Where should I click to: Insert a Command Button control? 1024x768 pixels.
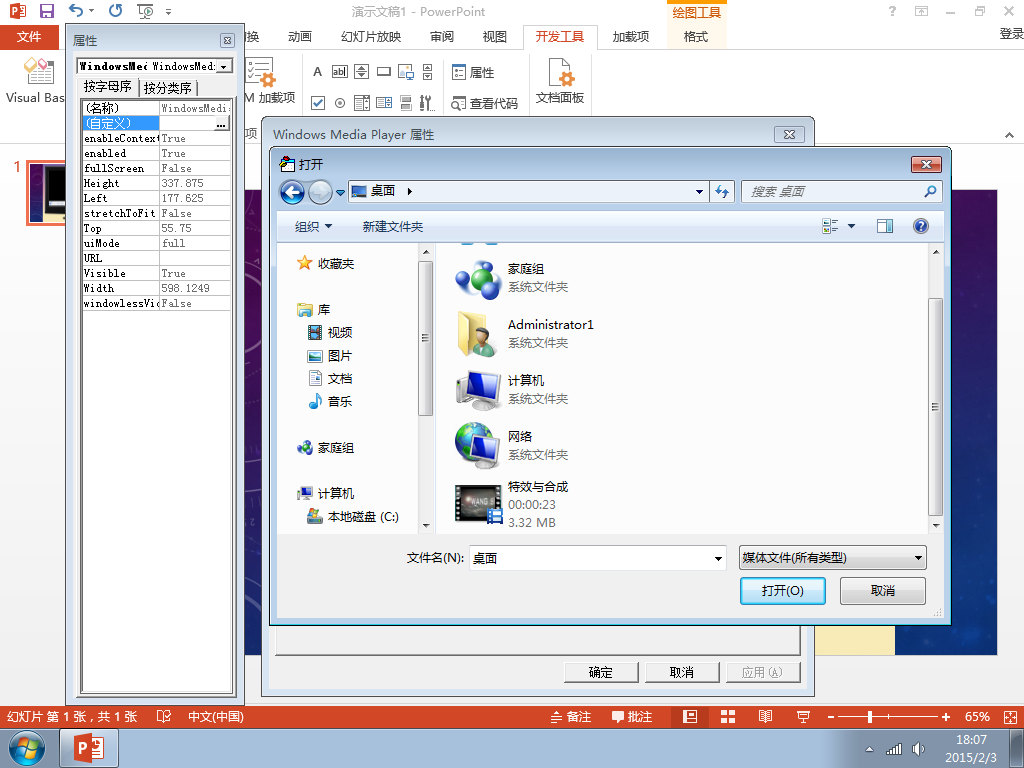click(x=384, y=72)
